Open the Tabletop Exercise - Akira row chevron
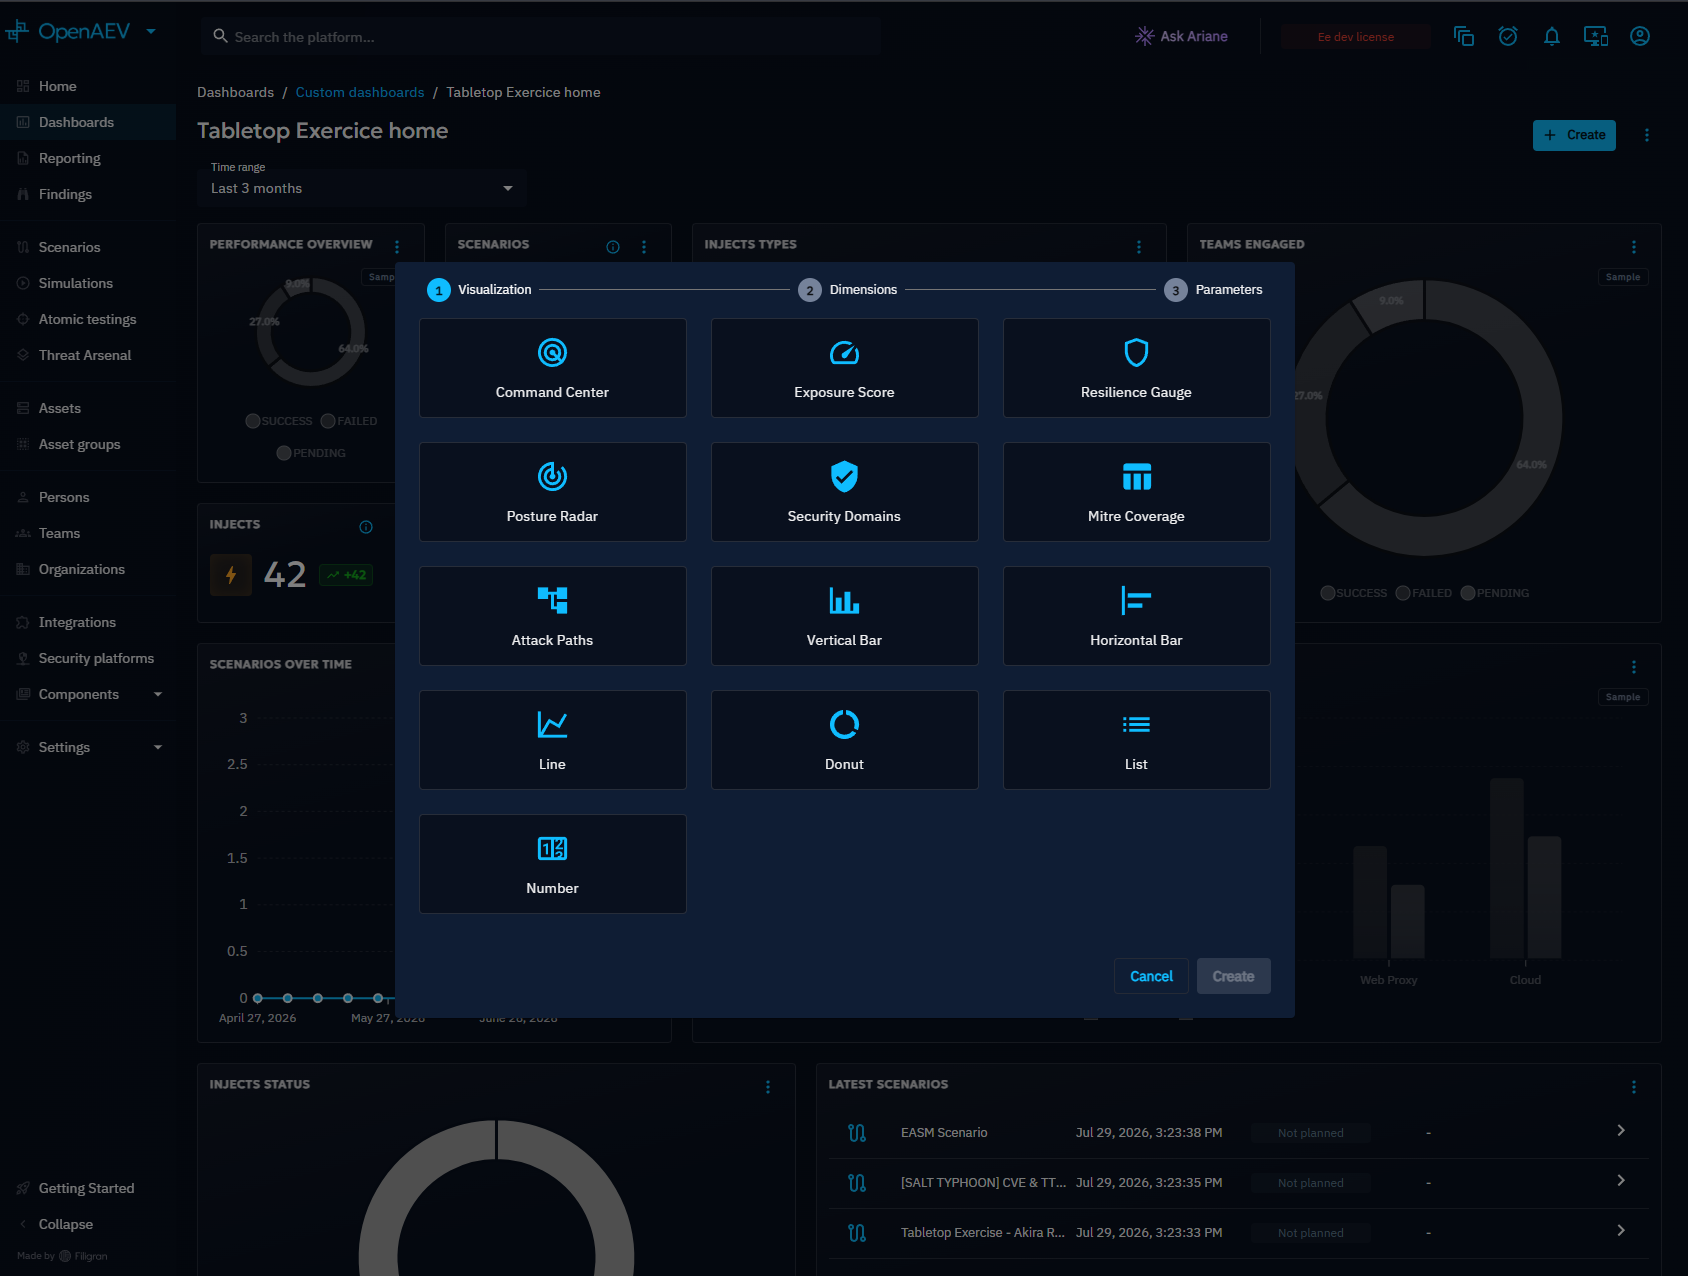 (x=1621, y=1230)
